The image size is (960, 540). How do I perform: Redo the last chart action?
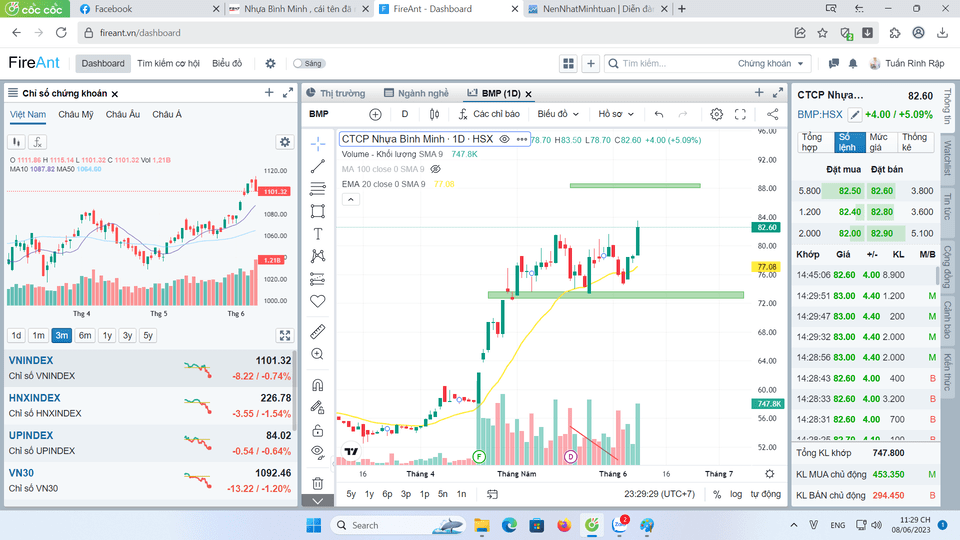pyautogui.click(x=683, y=114)
